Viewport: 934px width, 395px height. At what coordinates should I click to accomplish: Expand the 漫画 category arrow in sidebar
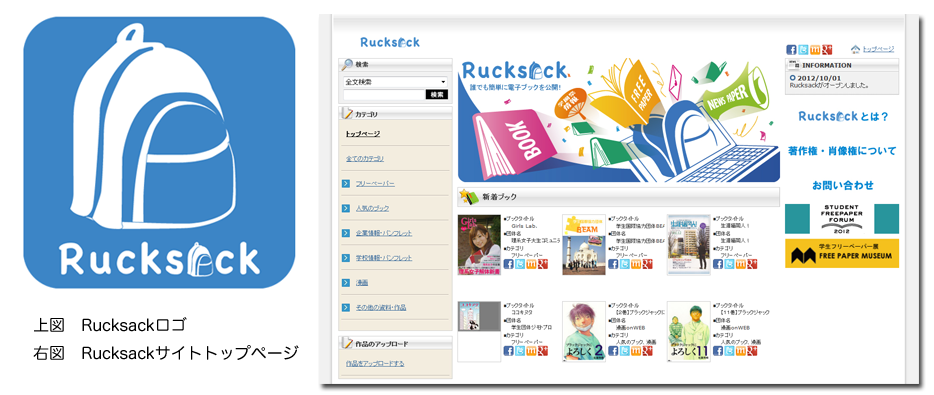tap(345, 282)
